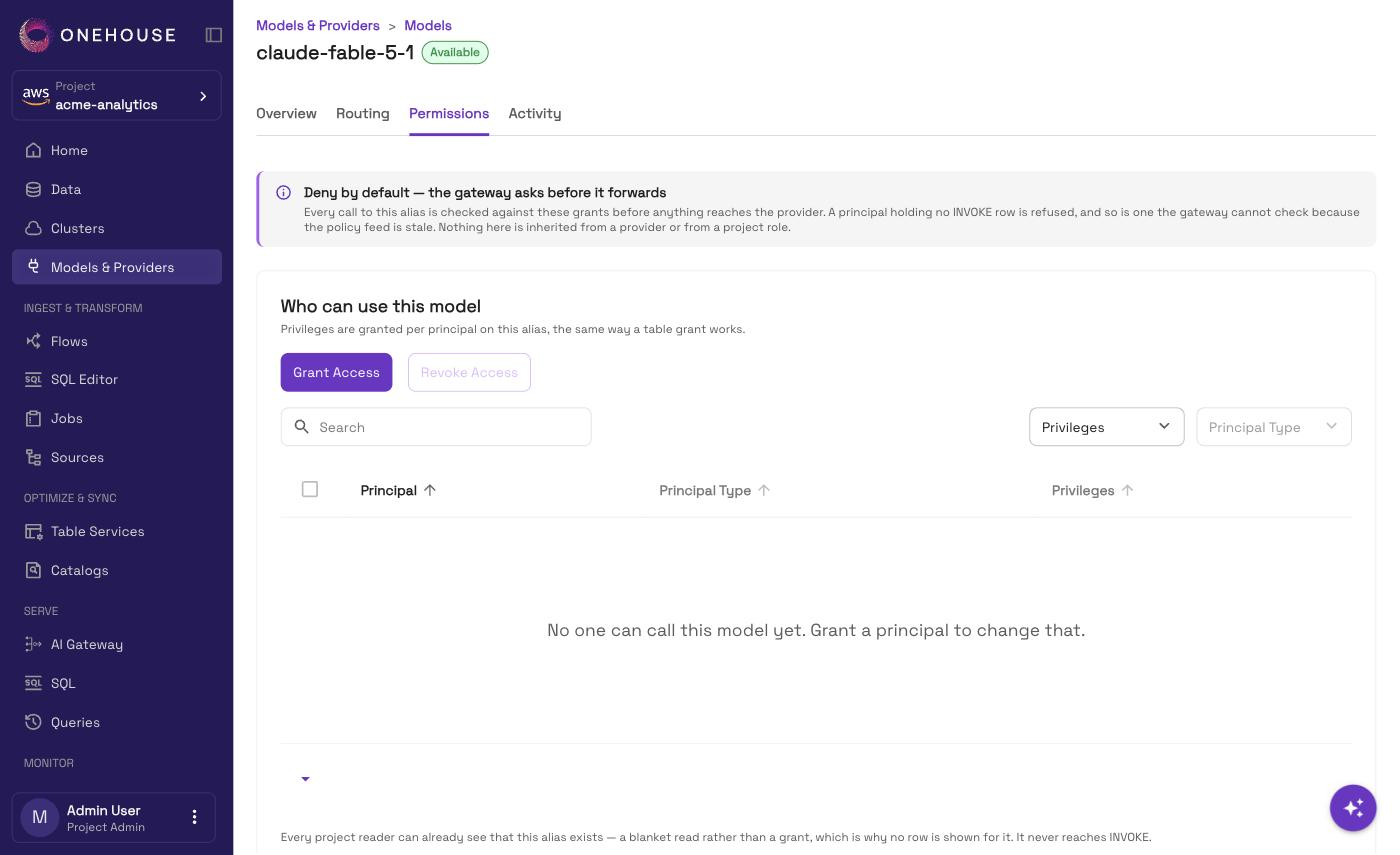Screen dimensions: 1400x855
Task: Open Sources via tree icon
Action: (x=33, y=457)
